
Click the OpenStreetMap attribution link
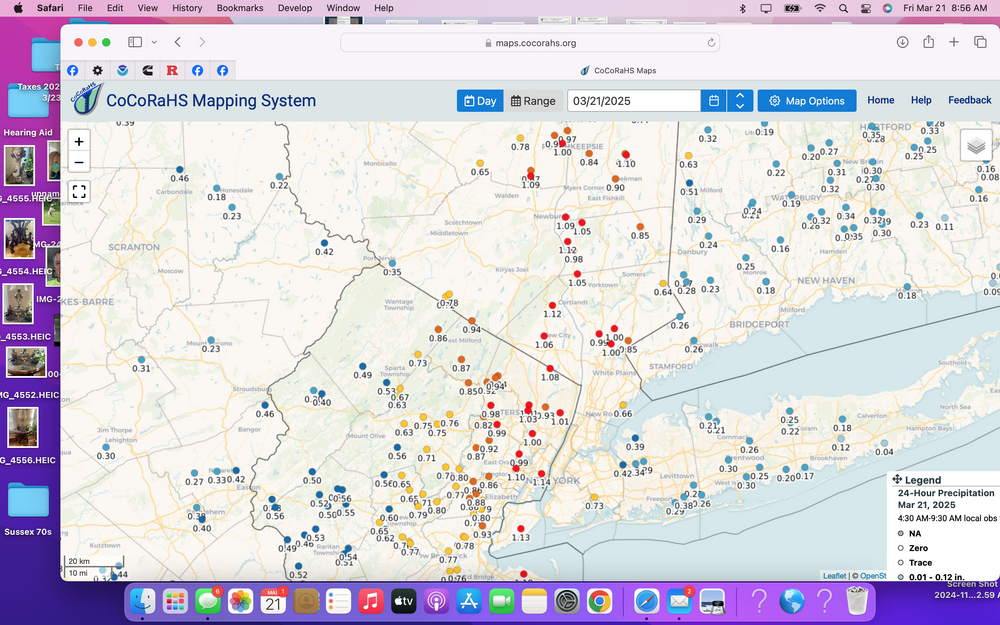click(x=872, y=575)
